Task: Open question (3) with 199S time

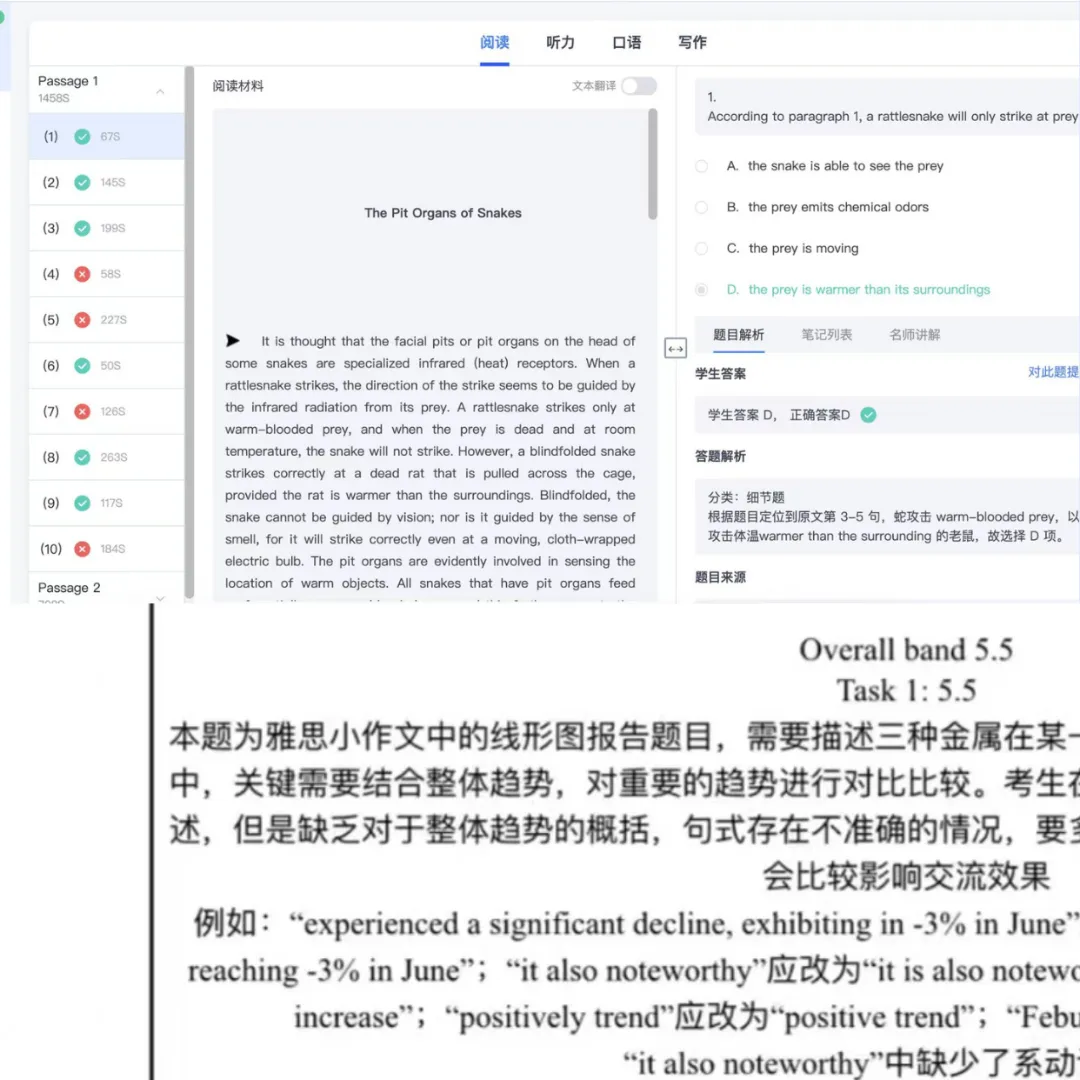Action: (107, 228)
